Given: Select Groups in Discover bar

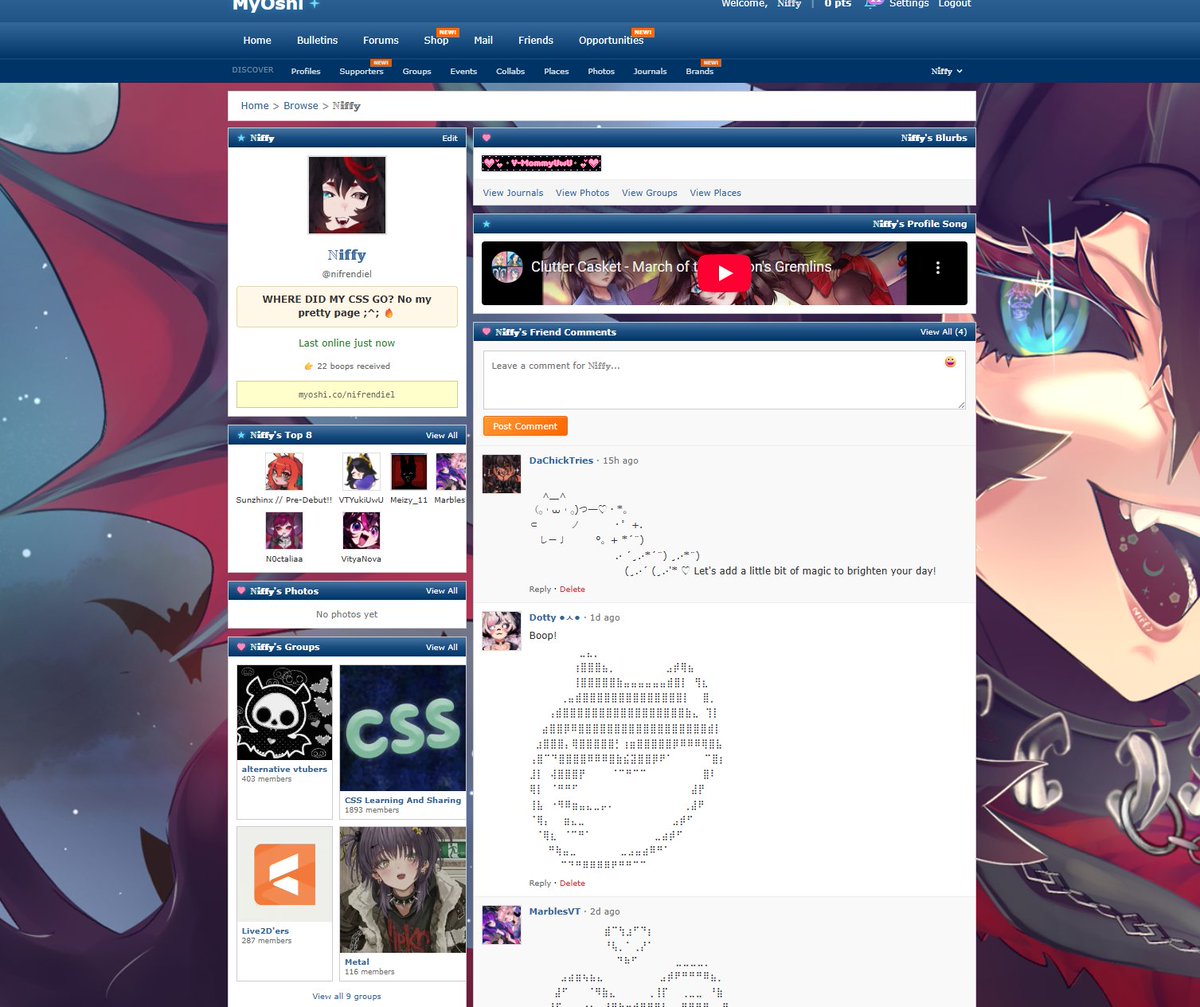Looking at the screenshot, I should coord(417,71).
